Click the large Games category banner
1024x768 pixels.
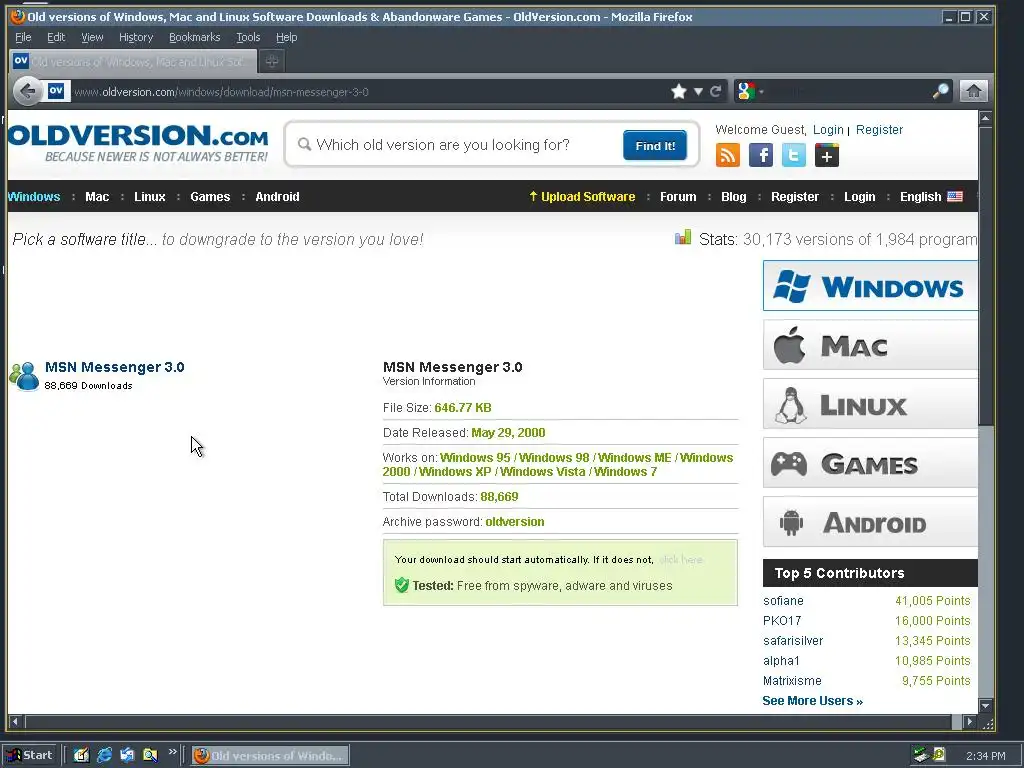[x=870, y=463]
